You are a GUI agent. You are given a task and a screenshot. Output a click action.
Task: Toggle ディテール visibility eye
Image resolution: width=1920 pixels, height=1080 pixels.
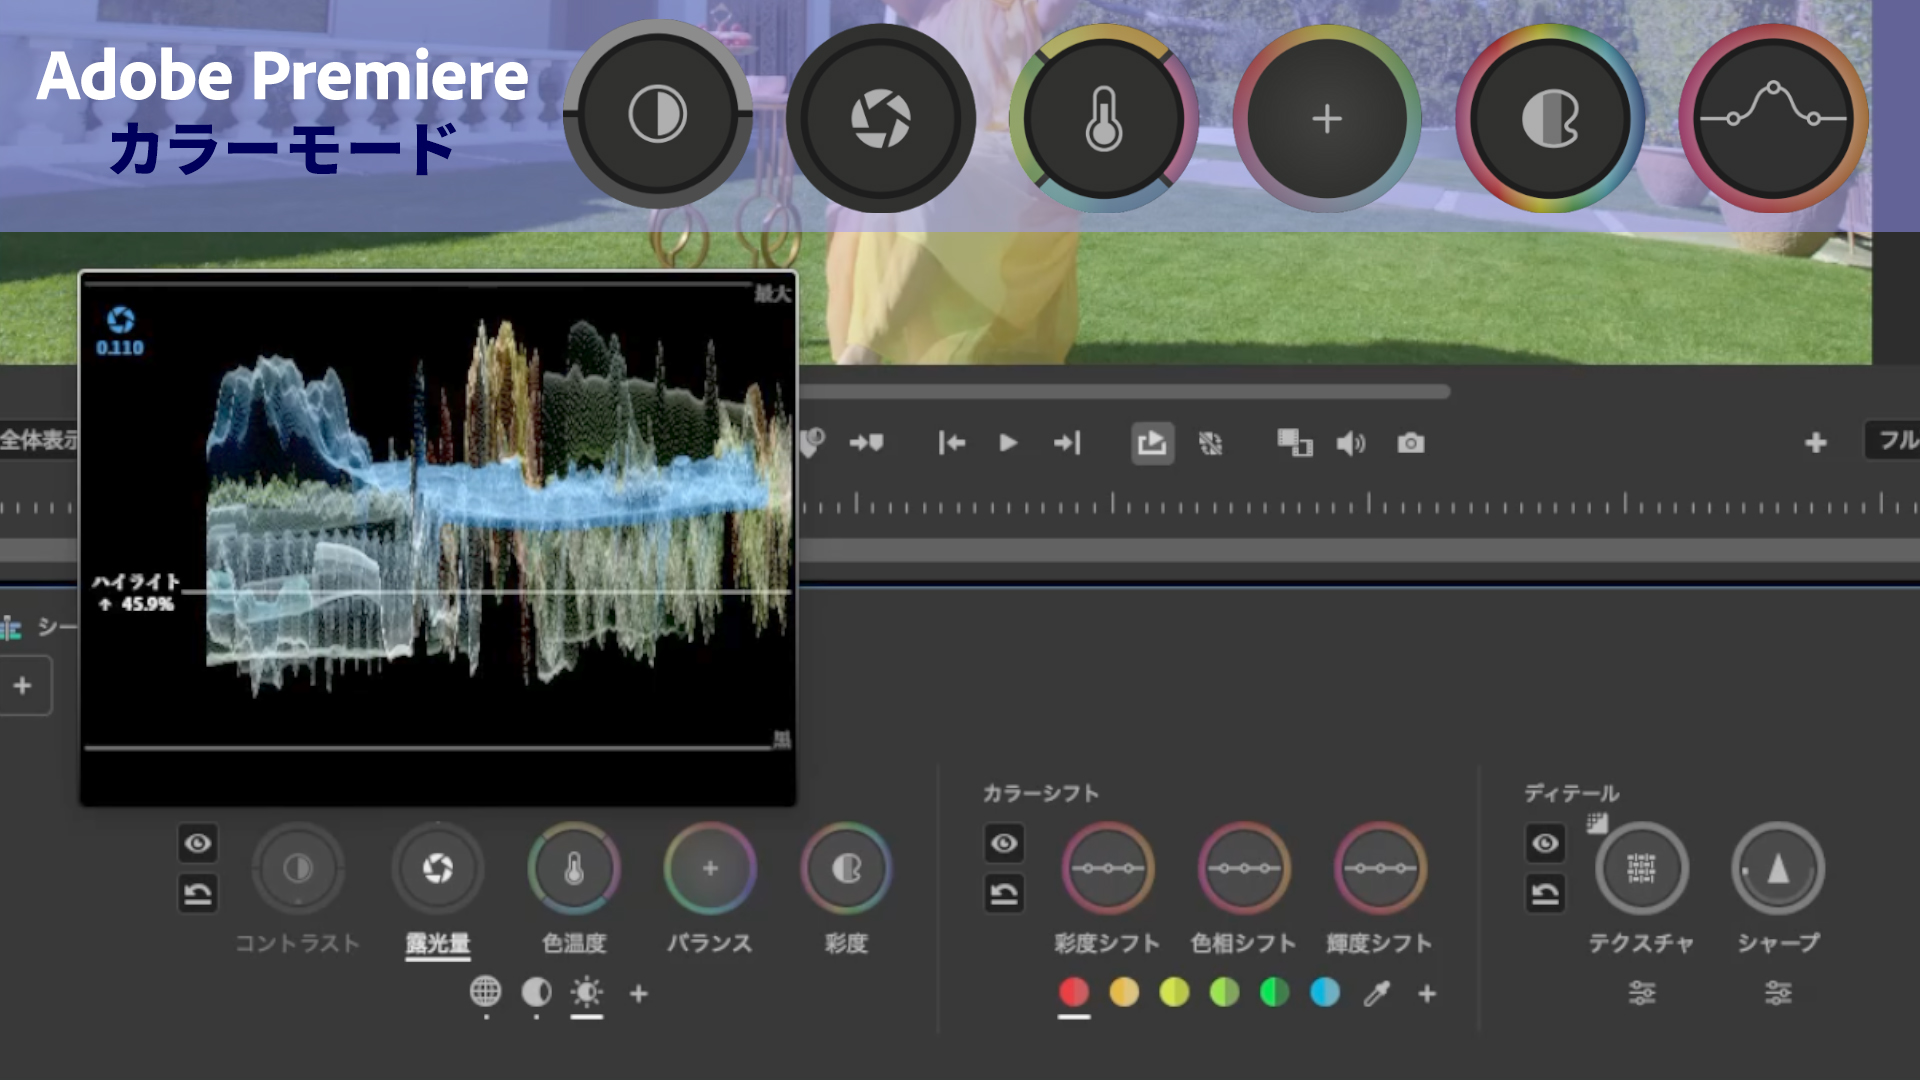(1545, 843)
